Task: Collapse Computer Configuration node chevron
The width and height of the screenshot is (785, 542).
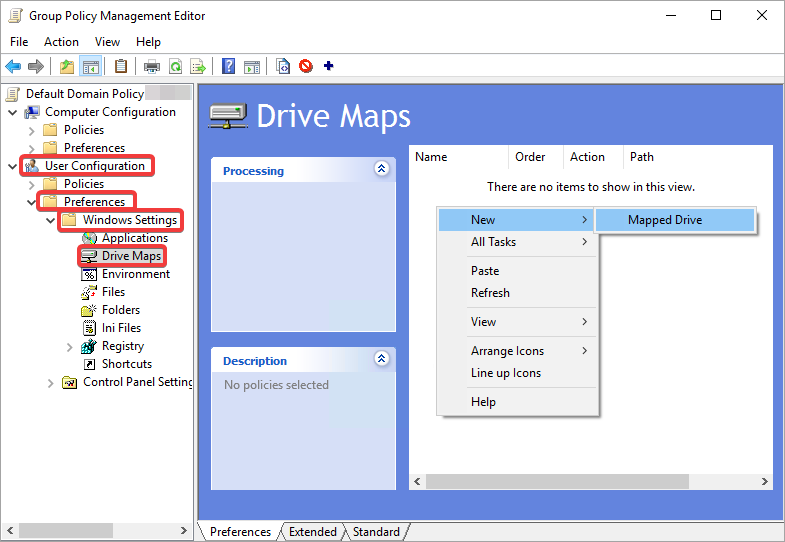Action: point(13,113)
